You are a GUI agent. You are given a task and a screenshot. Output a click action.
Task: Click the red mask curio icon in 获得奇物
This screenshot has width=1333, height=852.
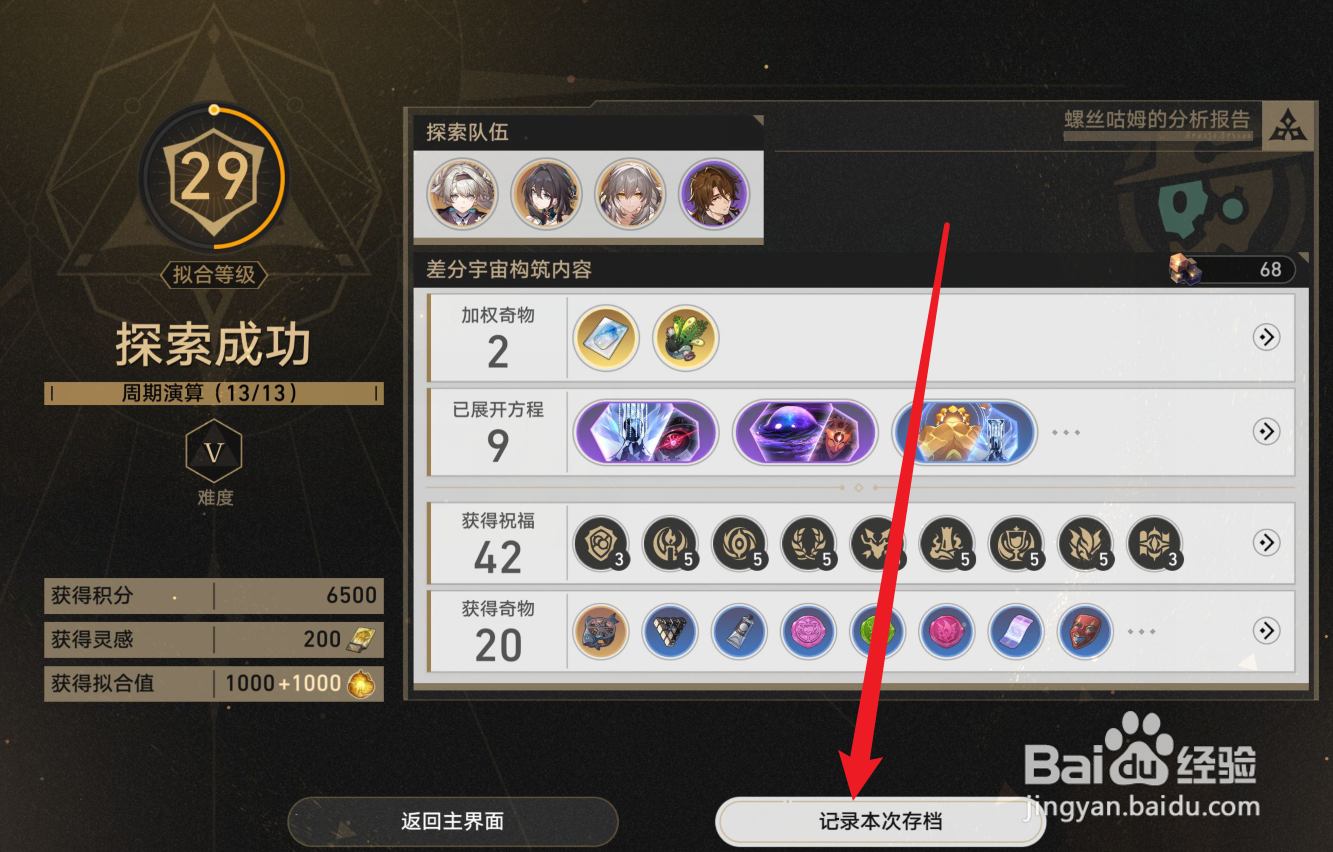tap(1085, 631)
